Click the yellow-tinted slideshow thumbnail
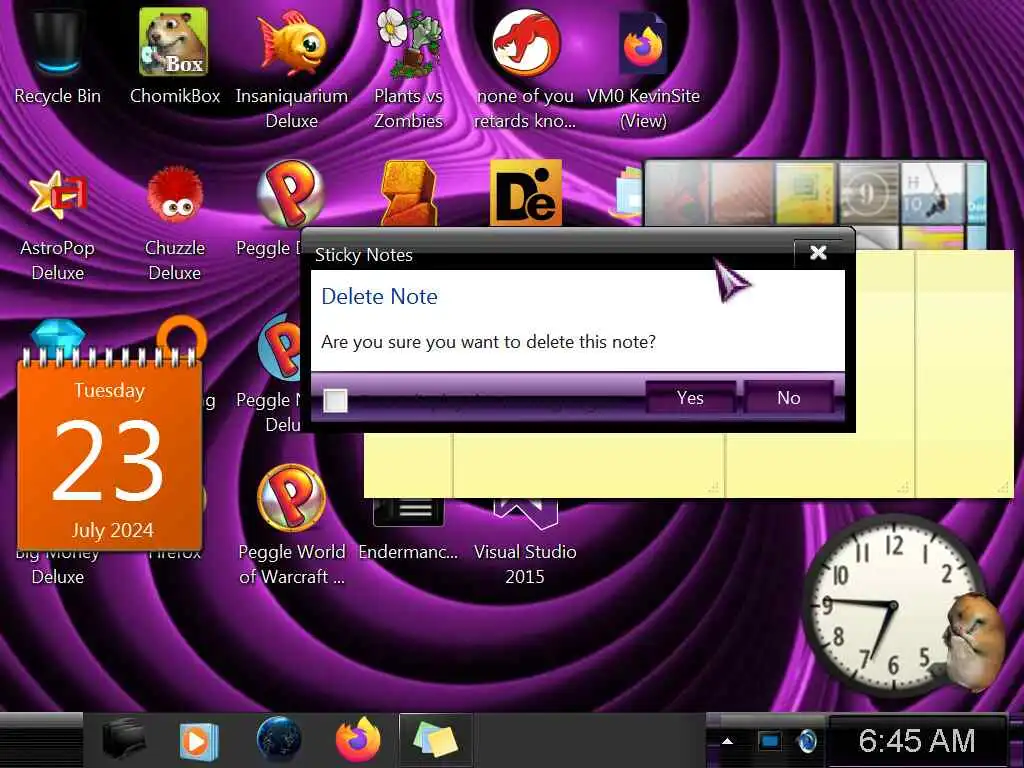Viewport: 1024px width, 768px height. (805, 193)
